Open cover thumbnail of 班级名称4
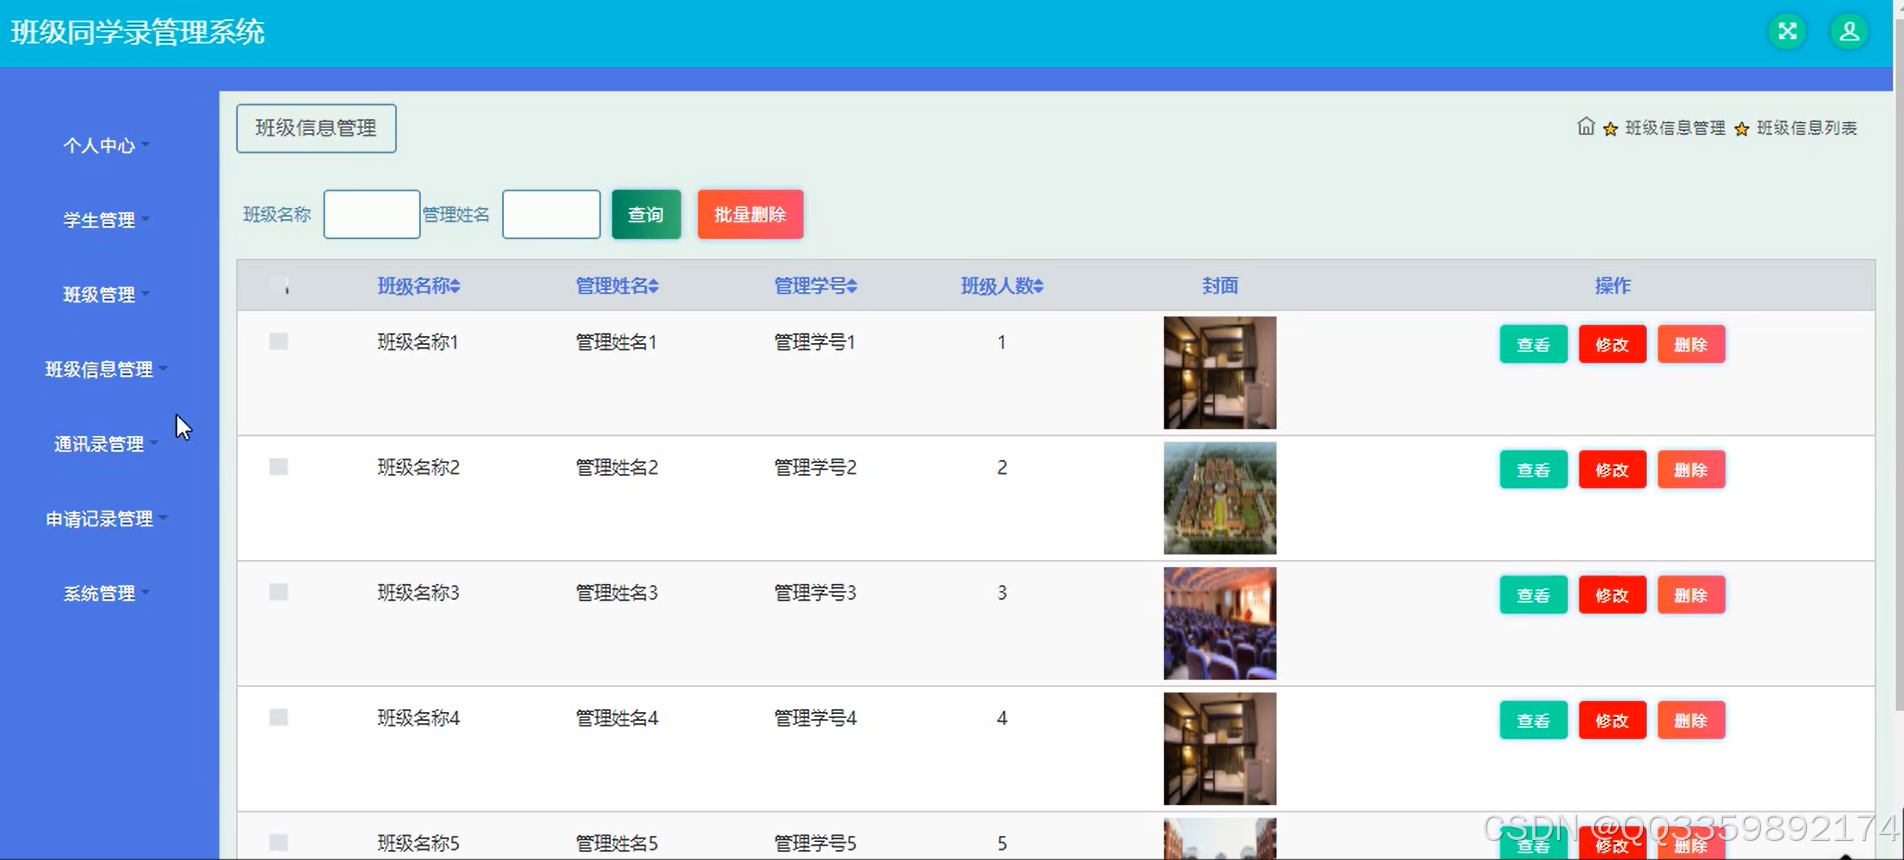Viewport: 1904px width, 860px height. (1220, 749)
